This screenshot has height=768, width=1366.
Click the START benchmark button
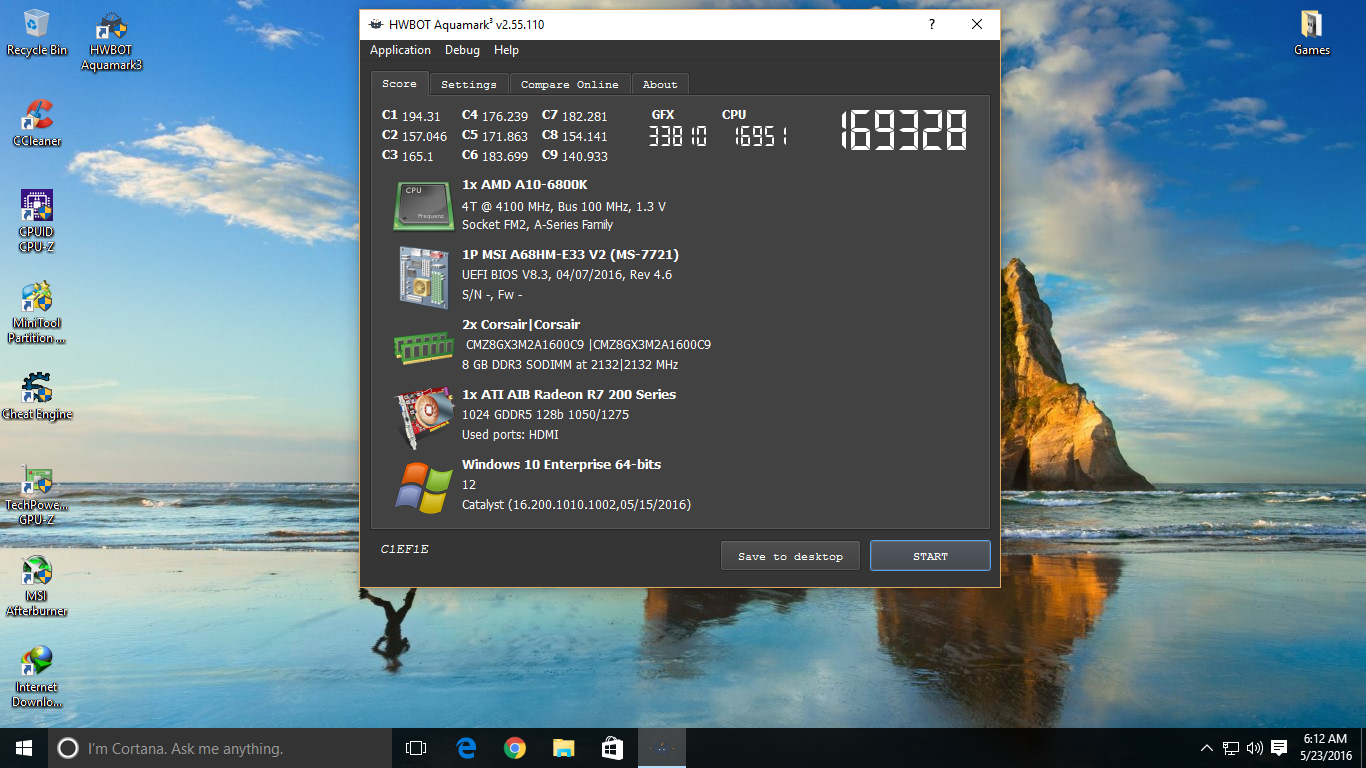[x=930, y=556]
